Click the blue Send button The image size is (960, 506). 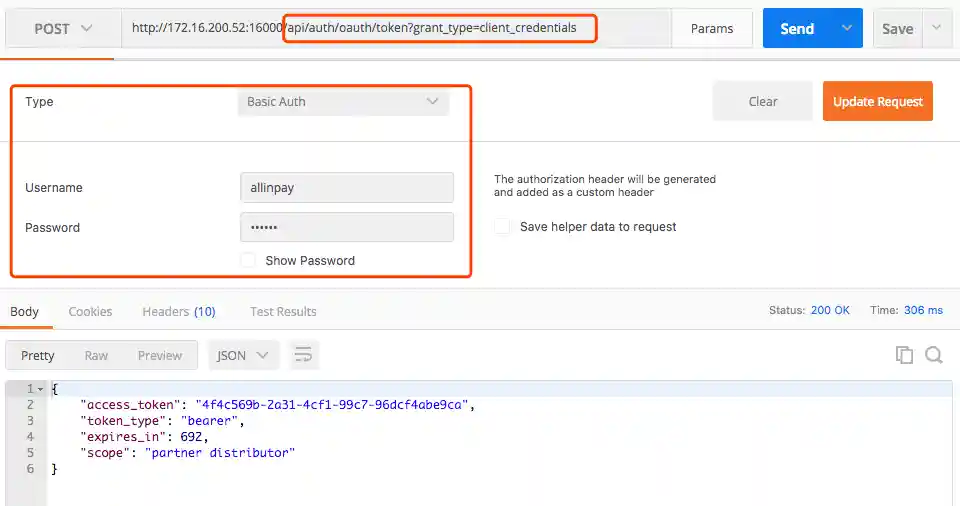pyautogui.click(x=797, y=28)
